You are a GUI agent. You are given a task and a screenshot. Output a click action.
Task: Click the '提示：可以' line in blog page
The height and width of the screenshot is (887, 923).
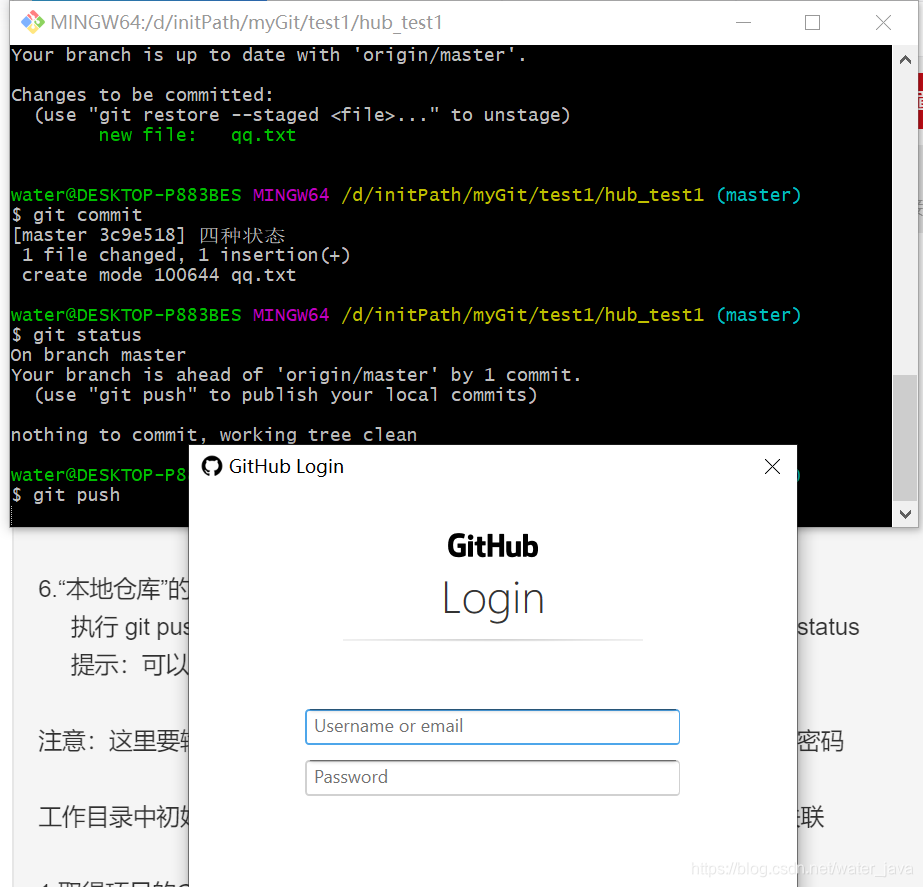tap(130, 665)
